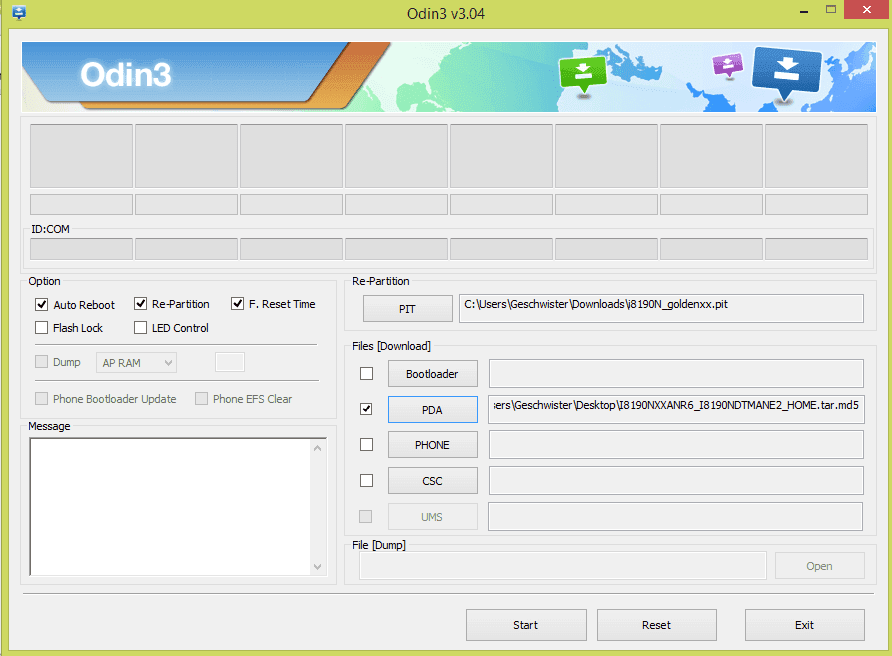Enable the LED Control checkbox
Screen dimensions: 892x656
141,328
